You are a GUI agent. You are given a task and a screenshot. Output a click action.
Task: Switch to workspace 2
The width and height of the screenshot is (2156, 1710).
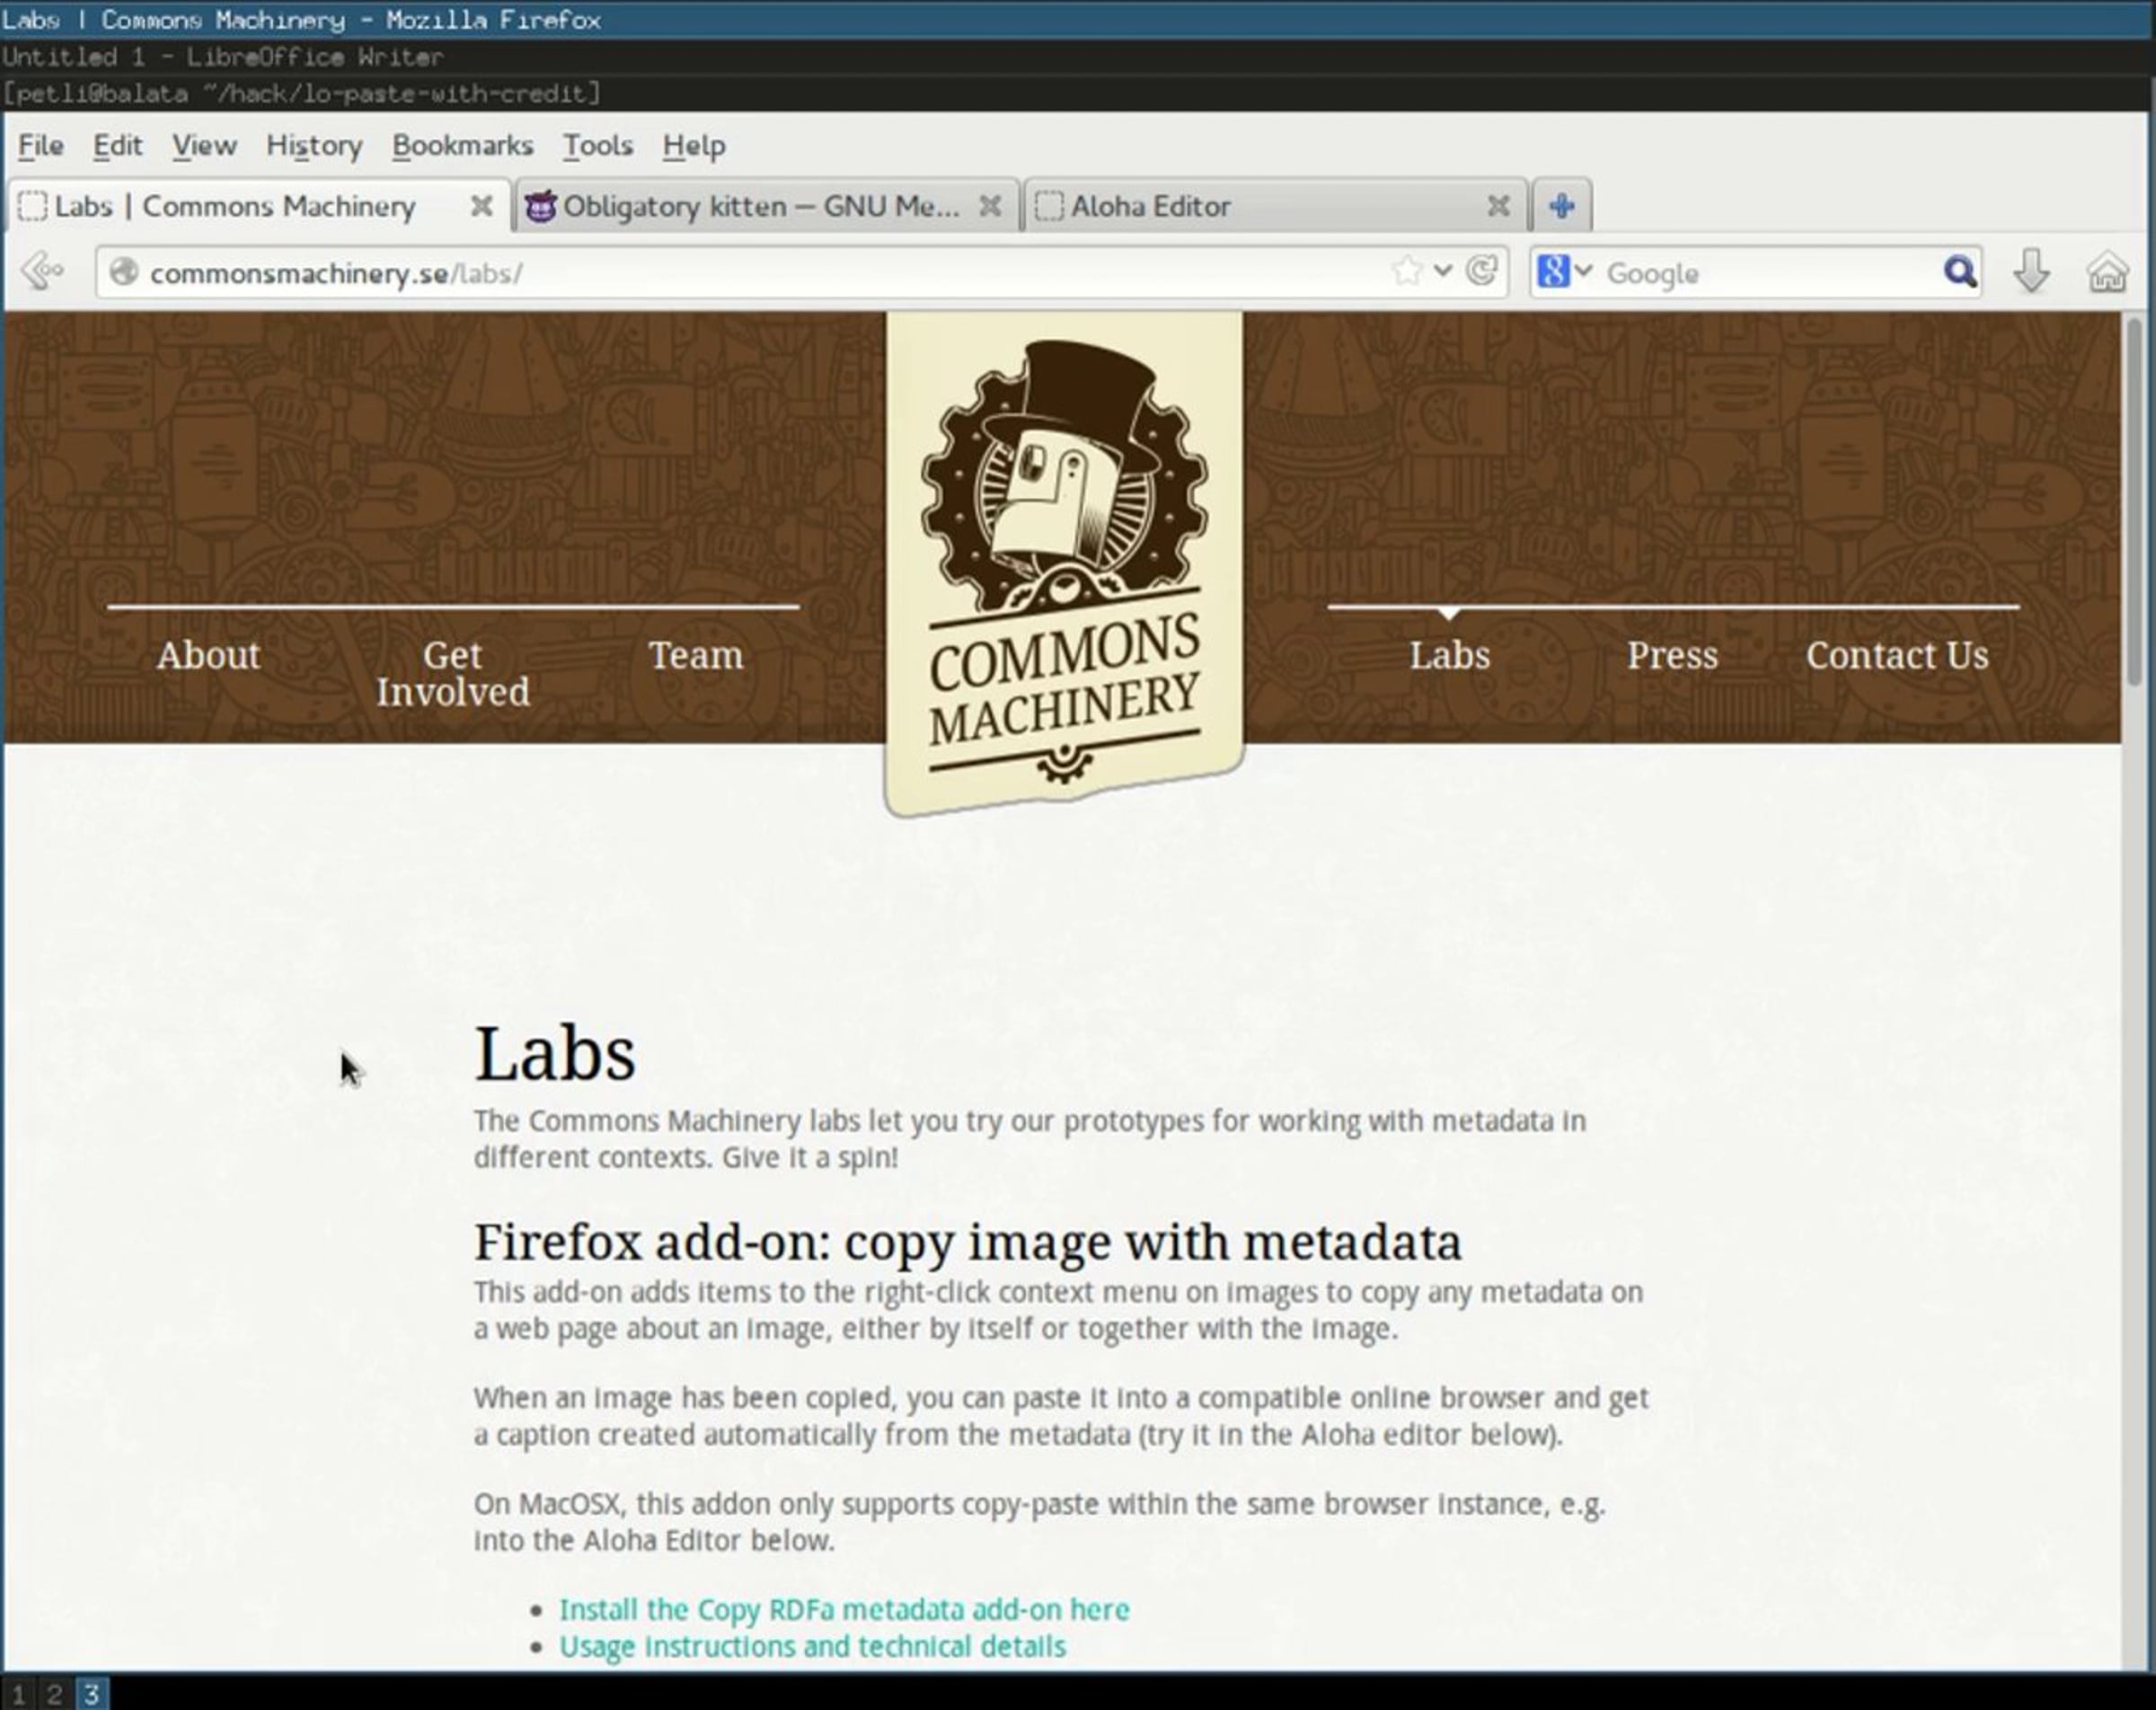click(54, 1693)
